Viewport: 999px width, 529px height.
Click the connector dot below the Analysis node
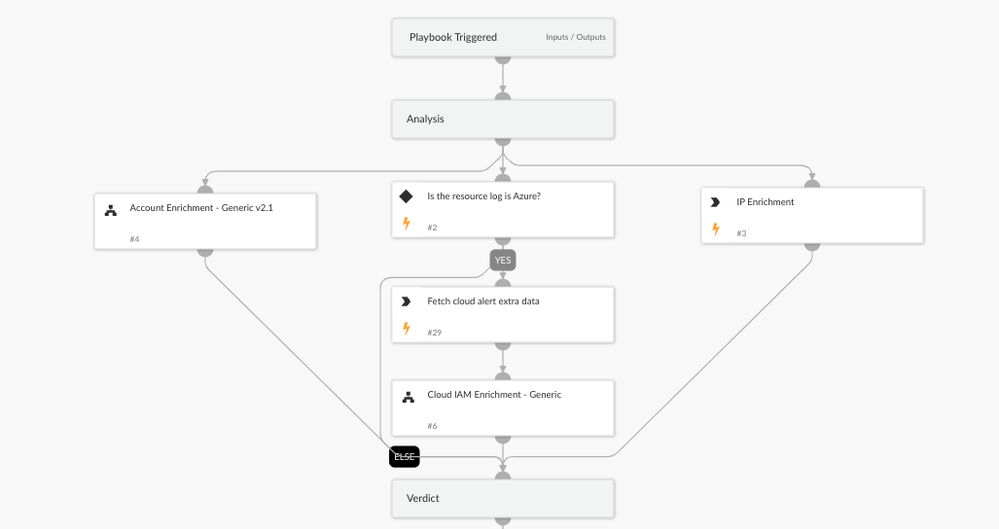[x=503, y=141]
